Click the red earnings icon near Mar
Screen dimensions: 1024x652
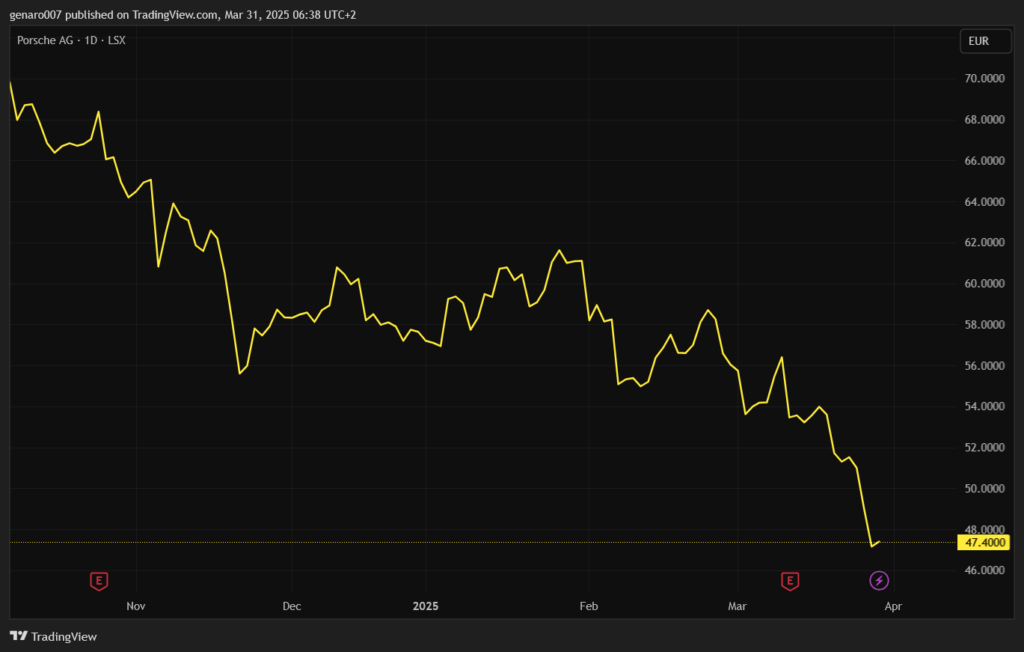click(x=790, y=580)
